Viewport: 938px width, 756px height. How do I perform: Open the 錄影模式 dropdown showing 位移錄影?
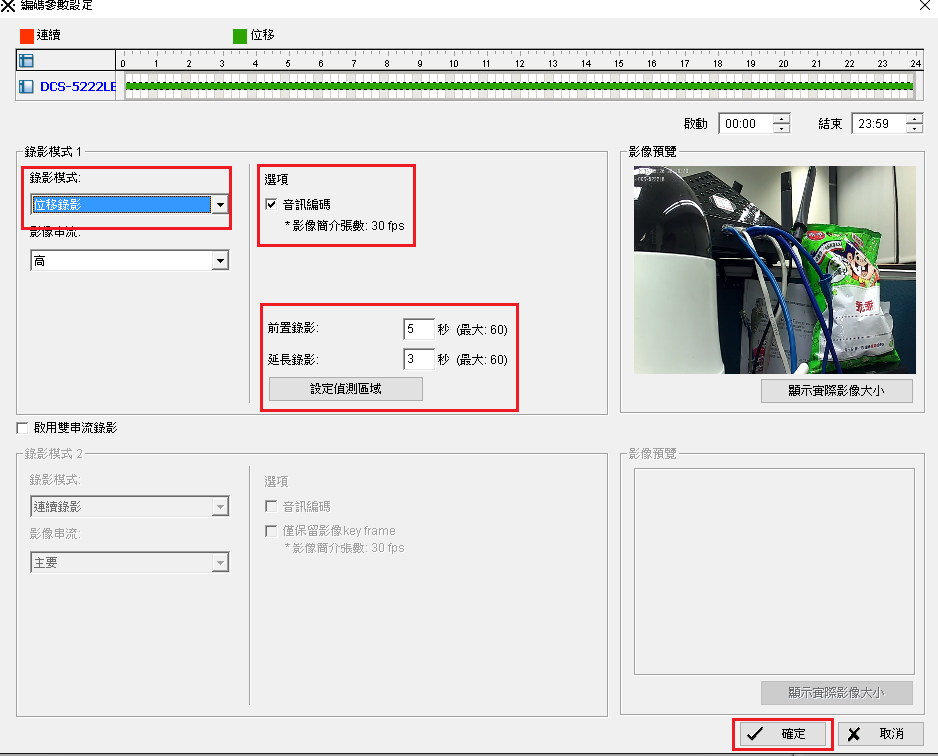point(220,204)
